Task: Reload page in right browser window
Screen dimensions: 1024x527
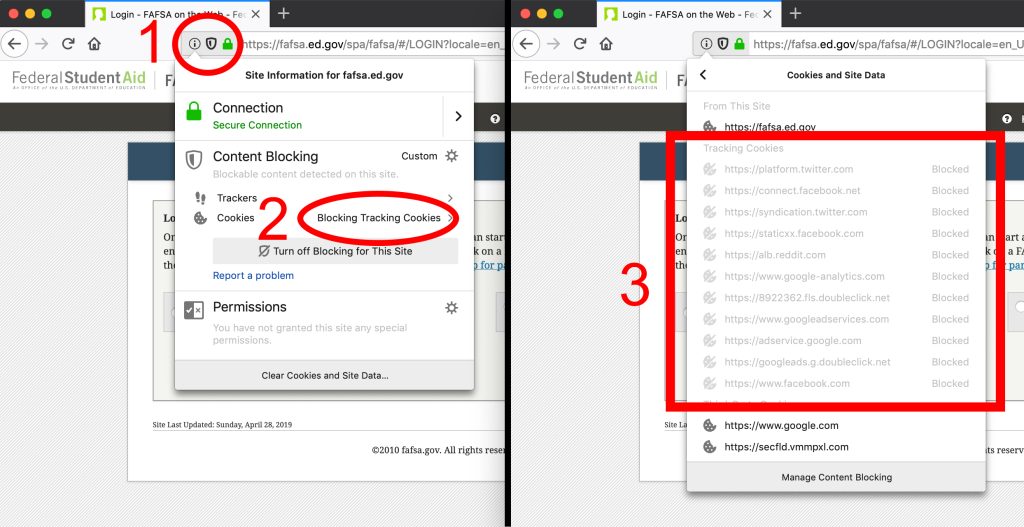Action: point(579,44)
